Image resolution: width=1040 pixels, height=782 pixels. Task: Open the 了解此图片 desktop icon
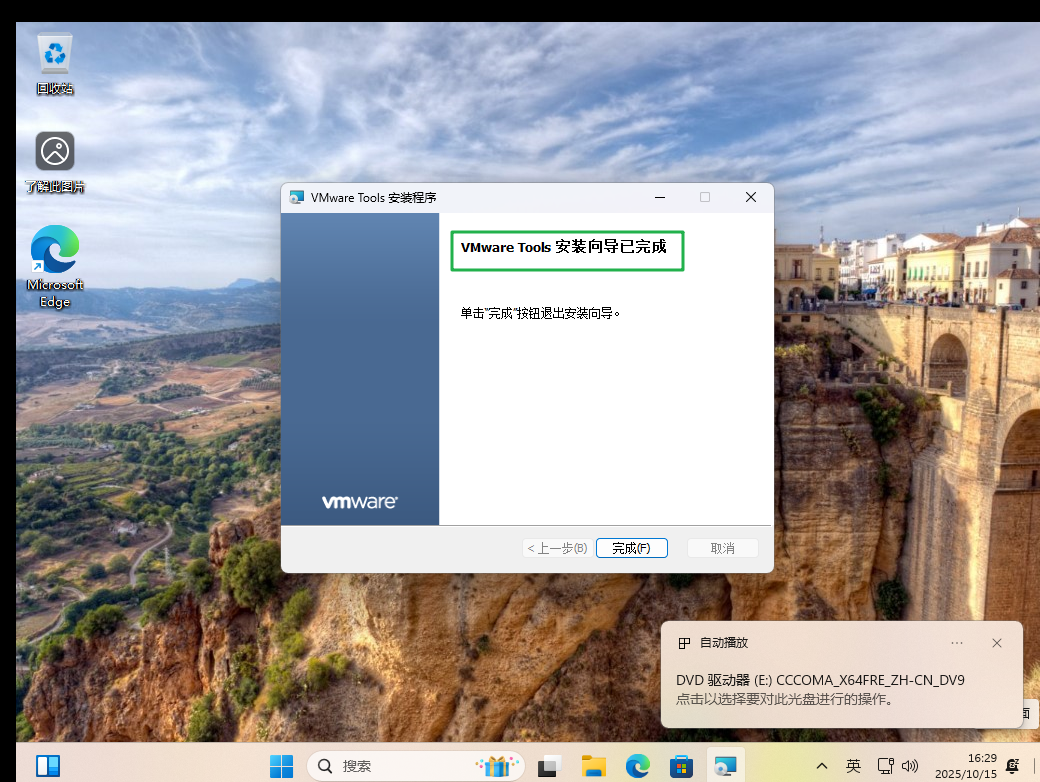coord(54,162)
